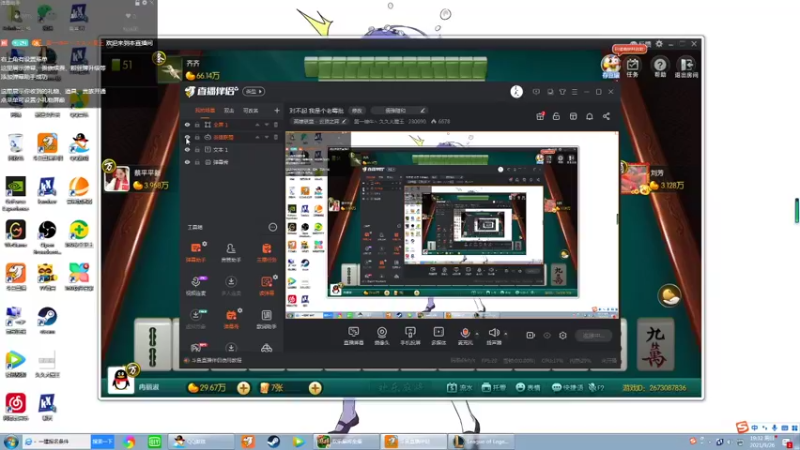Lock the fourth scene source
The image size is (800, 450).
pos(197,162)
